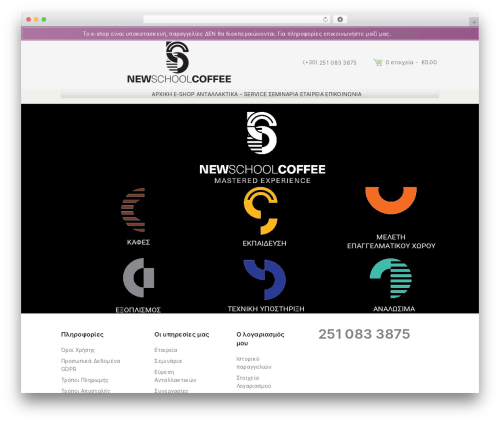Open the Όροι Χρήσης footer link
The width and height of the screenshot is (500, 423).
tap(78, 350)
